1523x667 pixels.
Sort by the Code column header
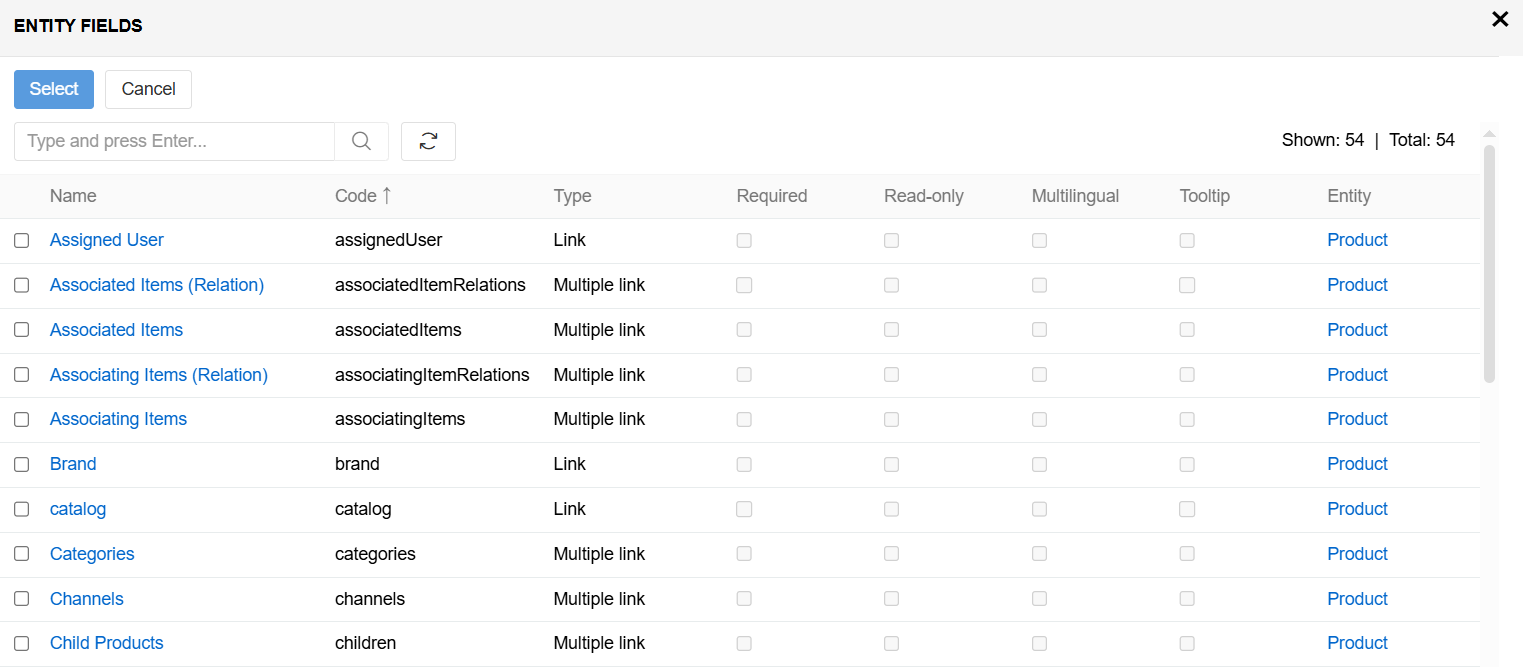pos(356,196)
